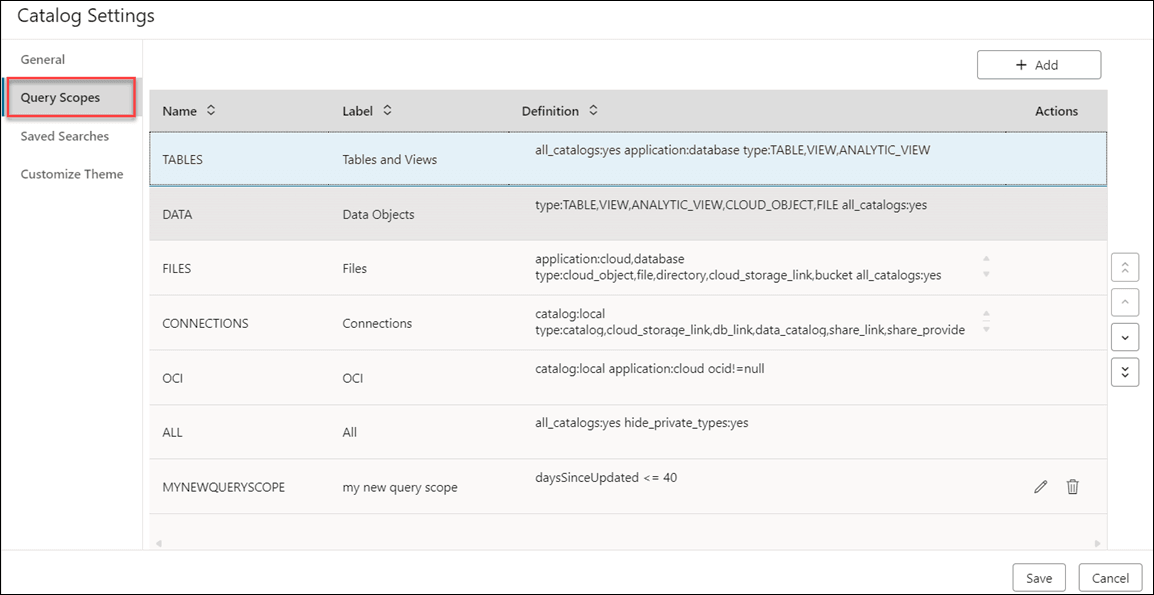Open the Customize Theme section

point(71,173)
